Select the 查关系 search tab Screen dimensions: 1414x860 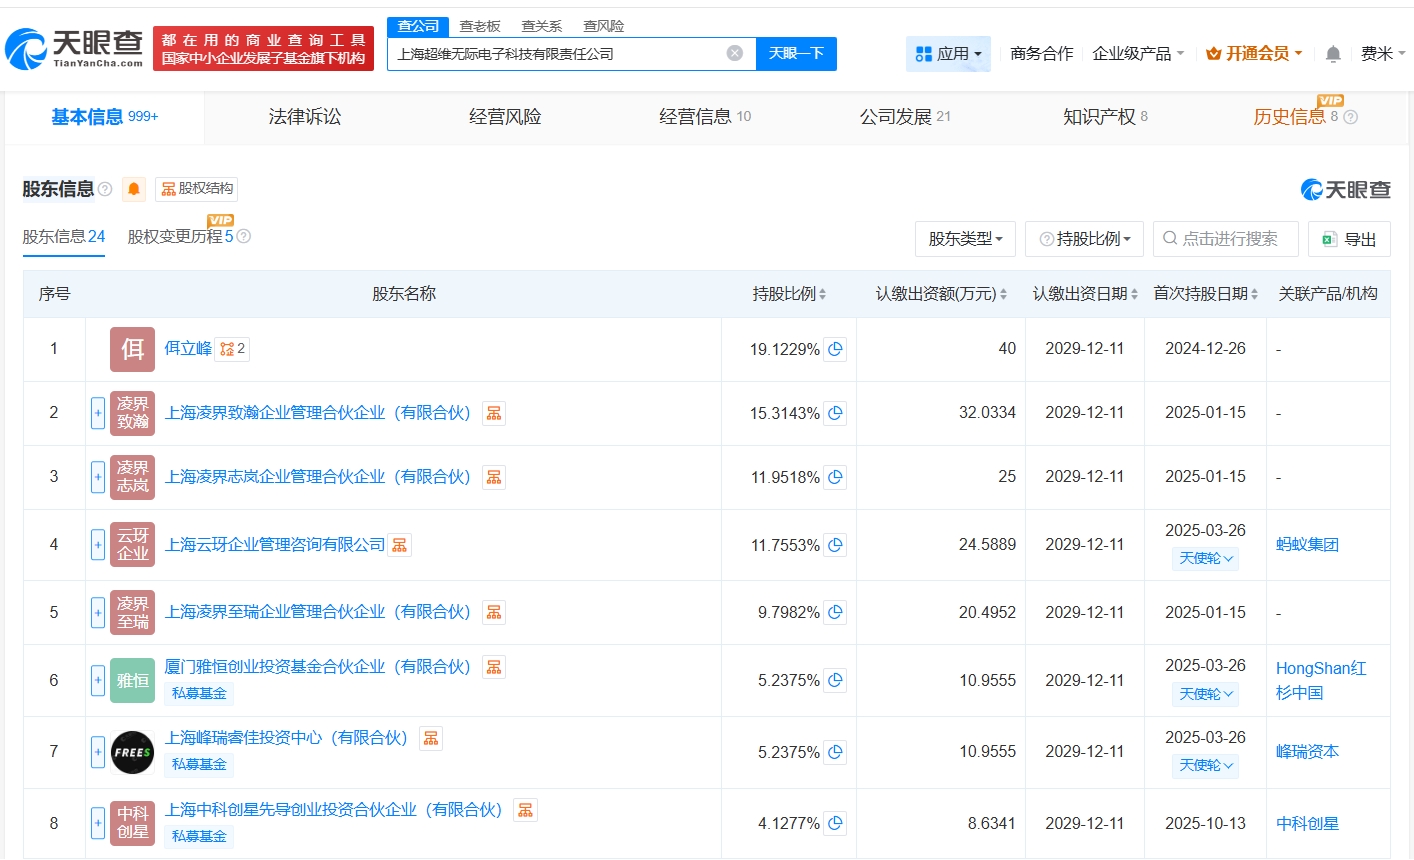pos(542,26)
